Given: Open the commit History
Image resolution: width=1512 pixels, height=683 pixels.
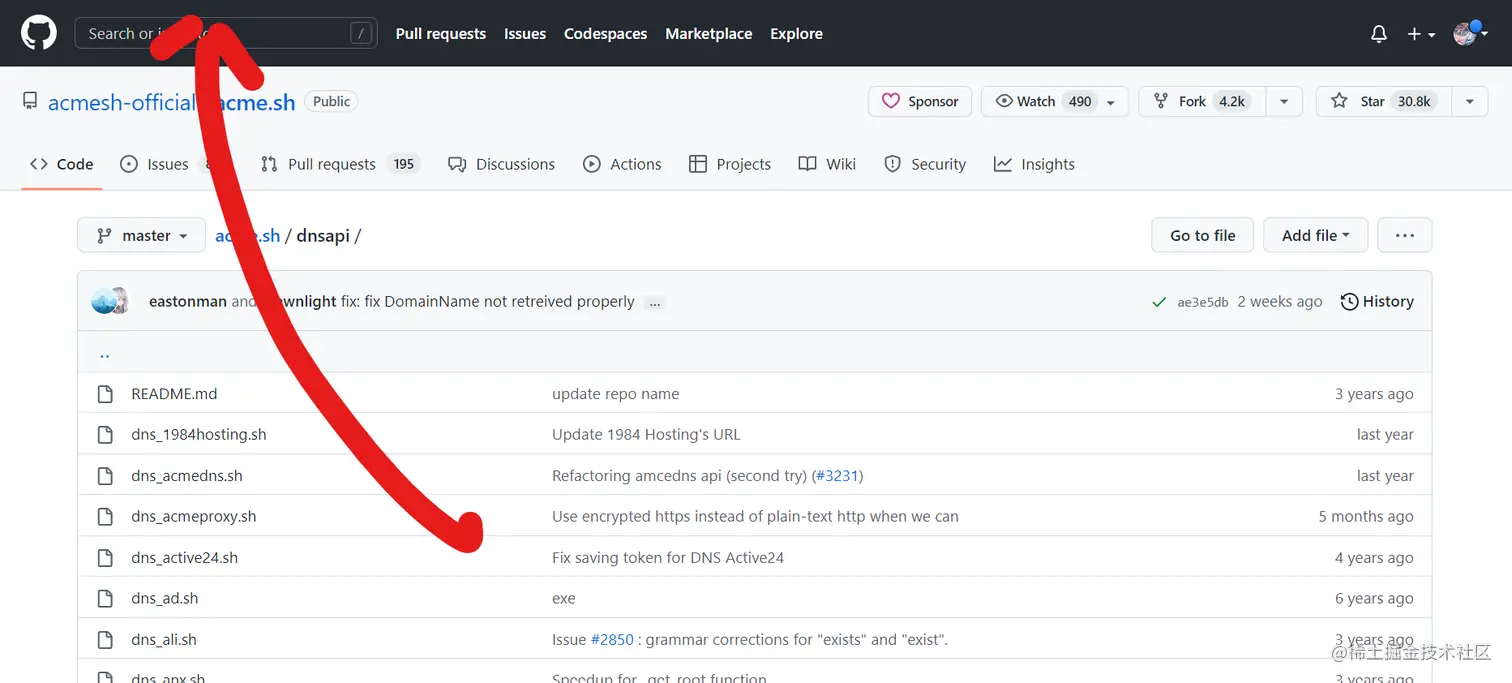Looking at the screenshot, I should click(x=1377, y=301).
